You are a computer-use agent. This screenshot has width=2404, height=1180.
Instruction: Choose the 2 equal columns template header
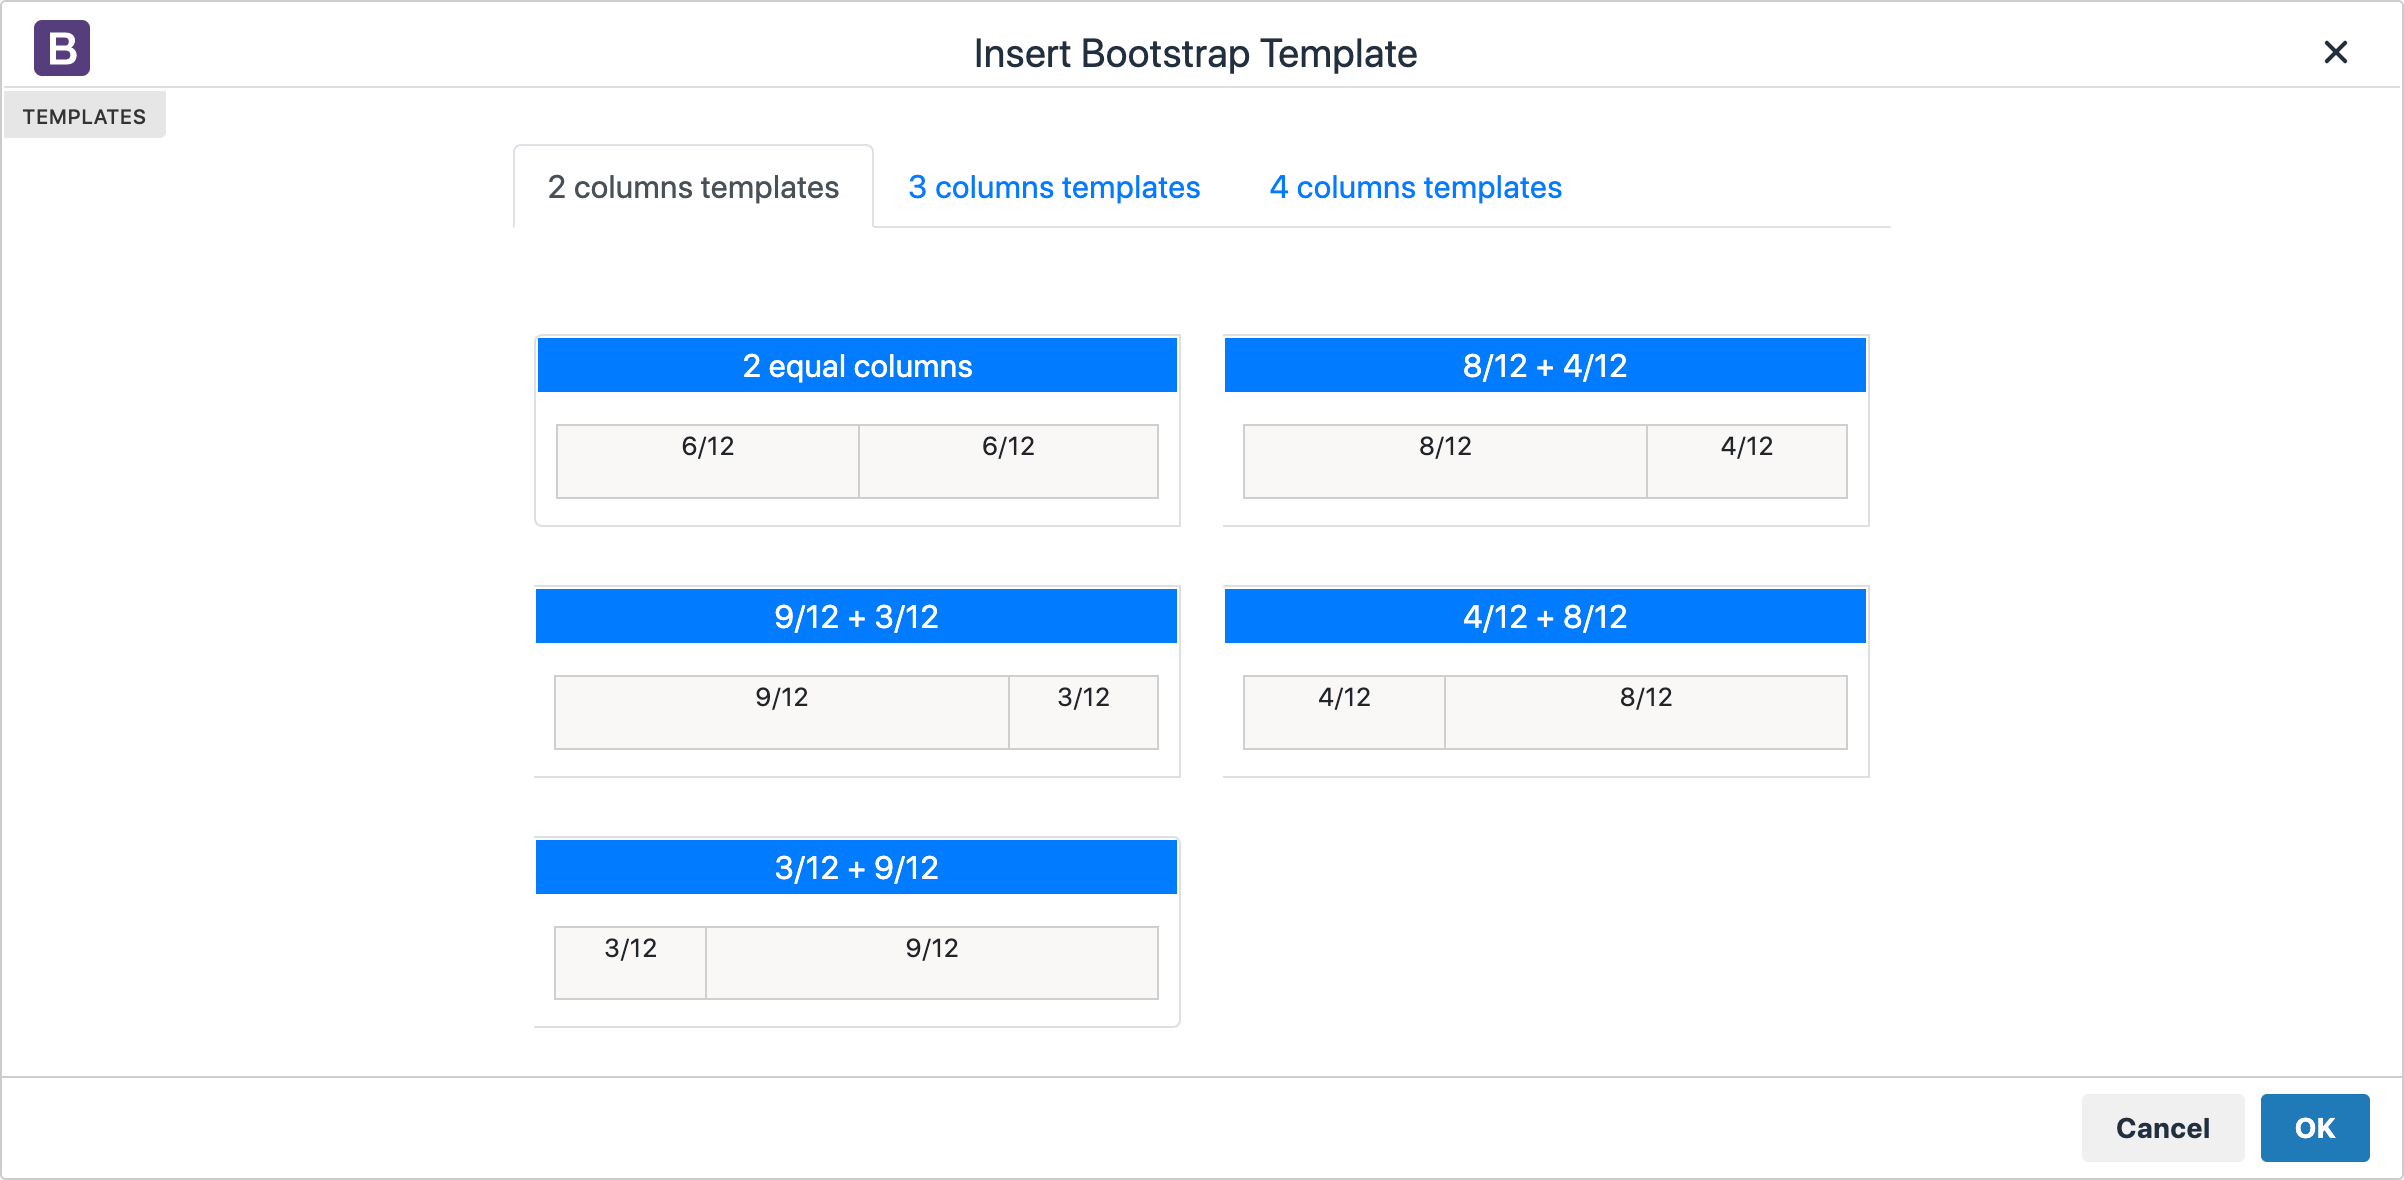[x=857, y=365]
